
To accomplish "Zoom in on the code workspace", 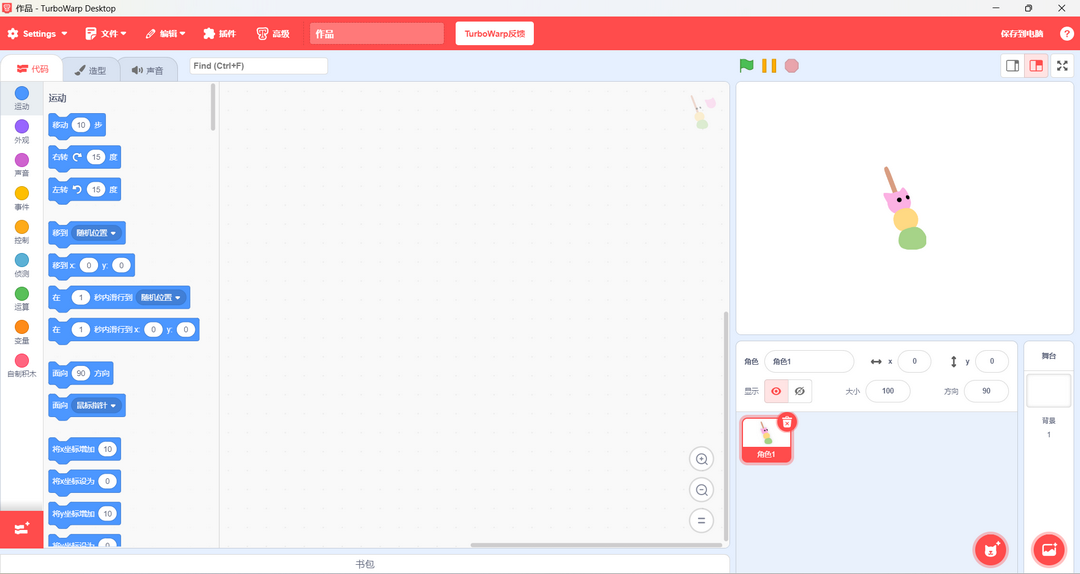I will [x=702, y=460].
